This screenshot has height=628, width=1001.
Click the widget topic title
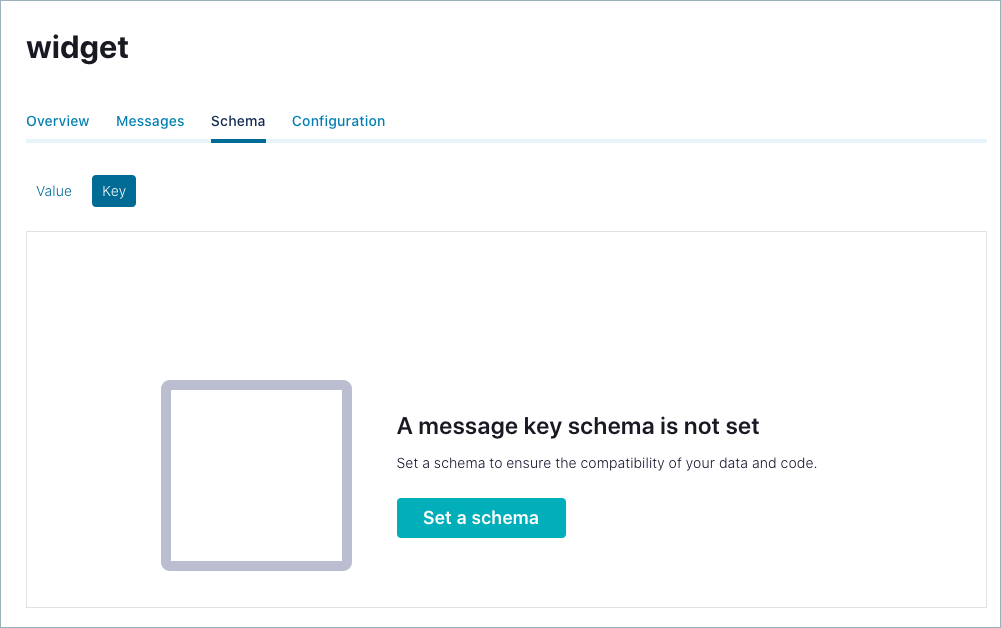click(77, 47)
